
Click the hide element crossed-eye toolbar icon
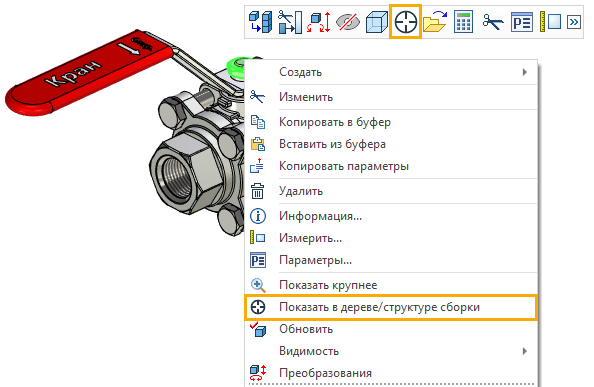[348, 22]
